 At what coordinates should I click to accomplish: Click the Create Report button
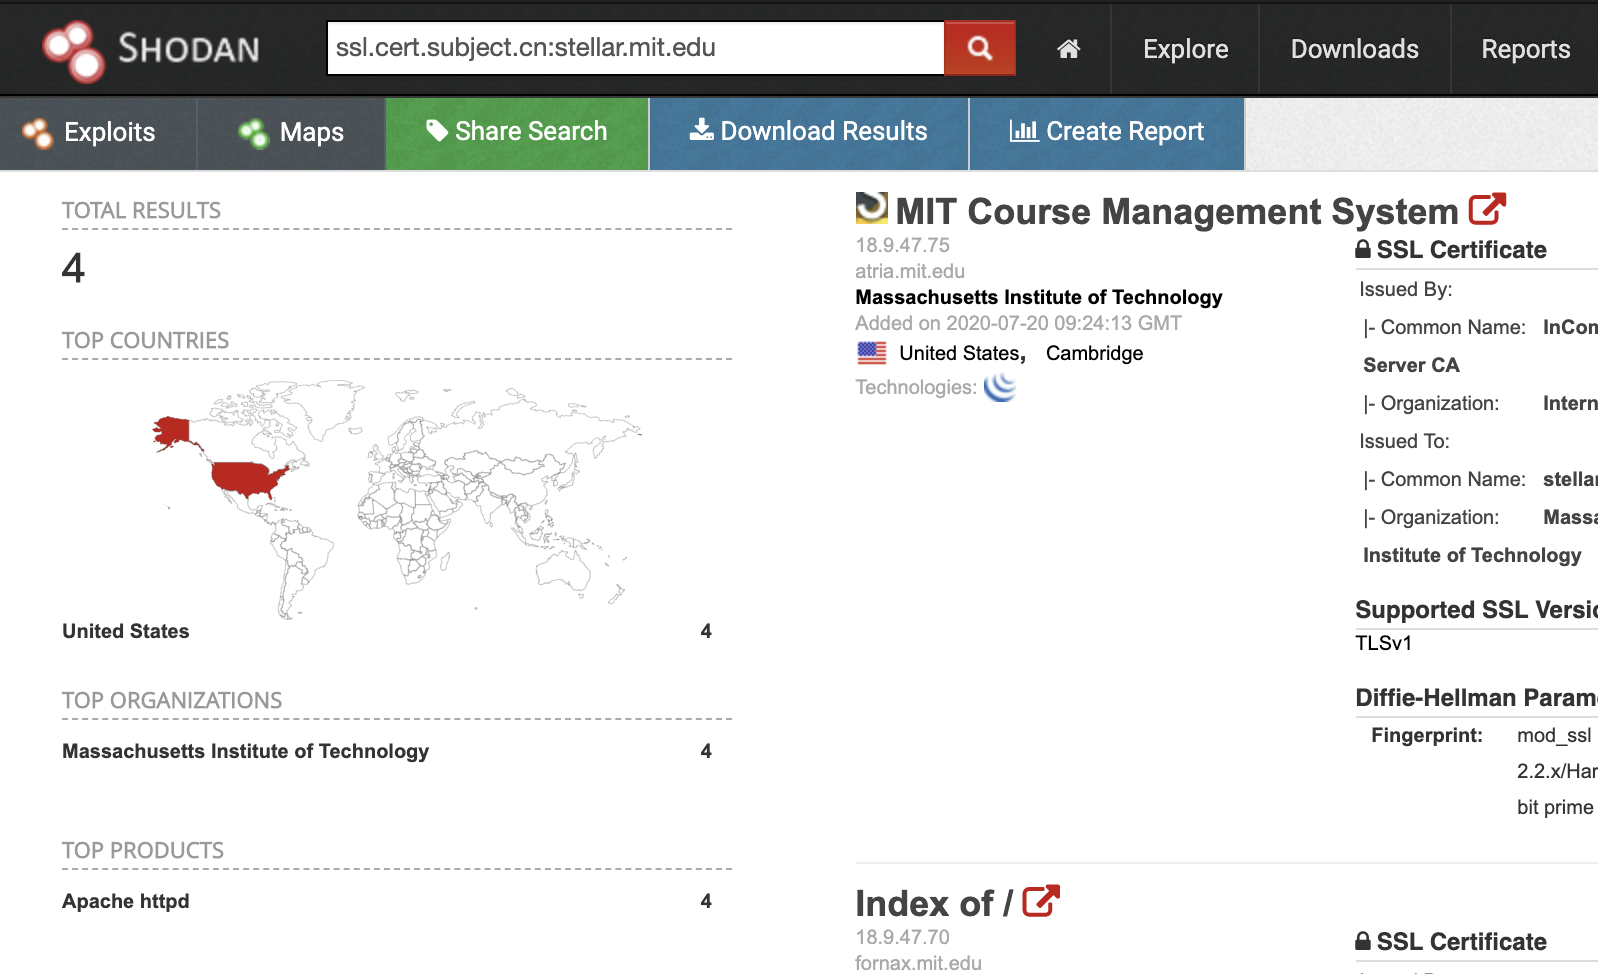tap(1107, 133)
